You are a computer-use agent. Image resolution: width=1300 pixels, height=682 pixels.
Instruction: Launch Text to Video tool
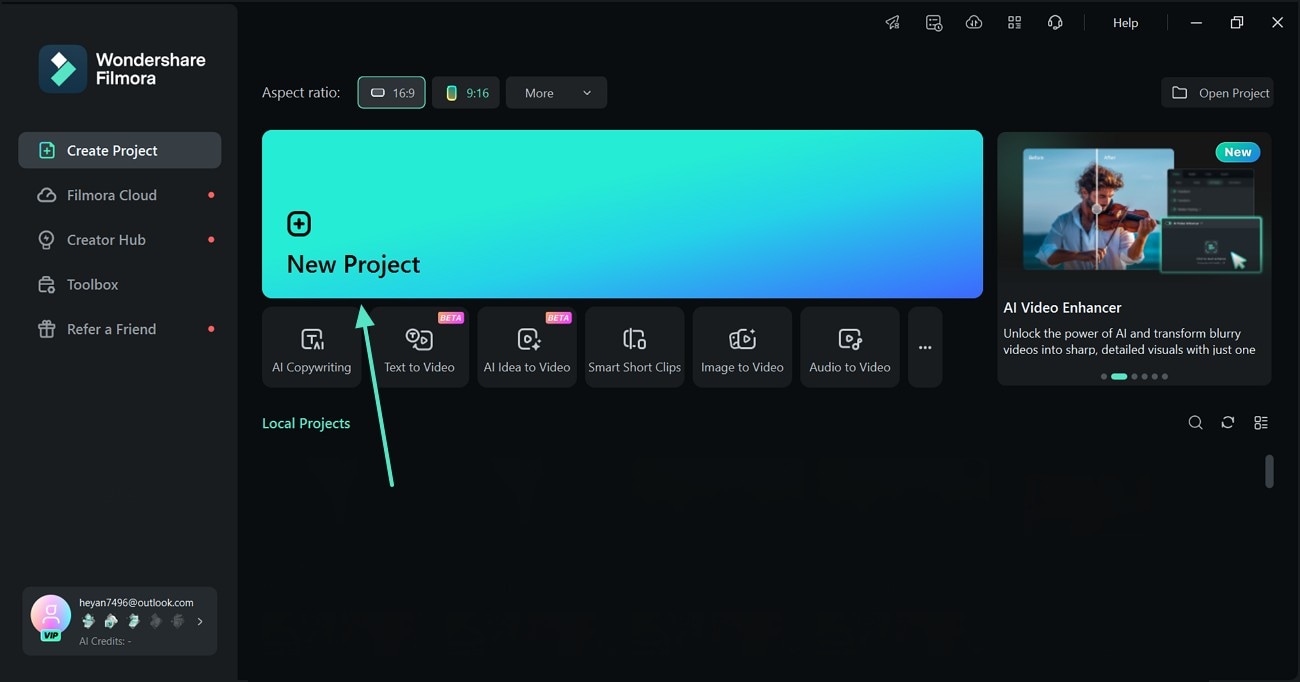click(x=419, y=347)
